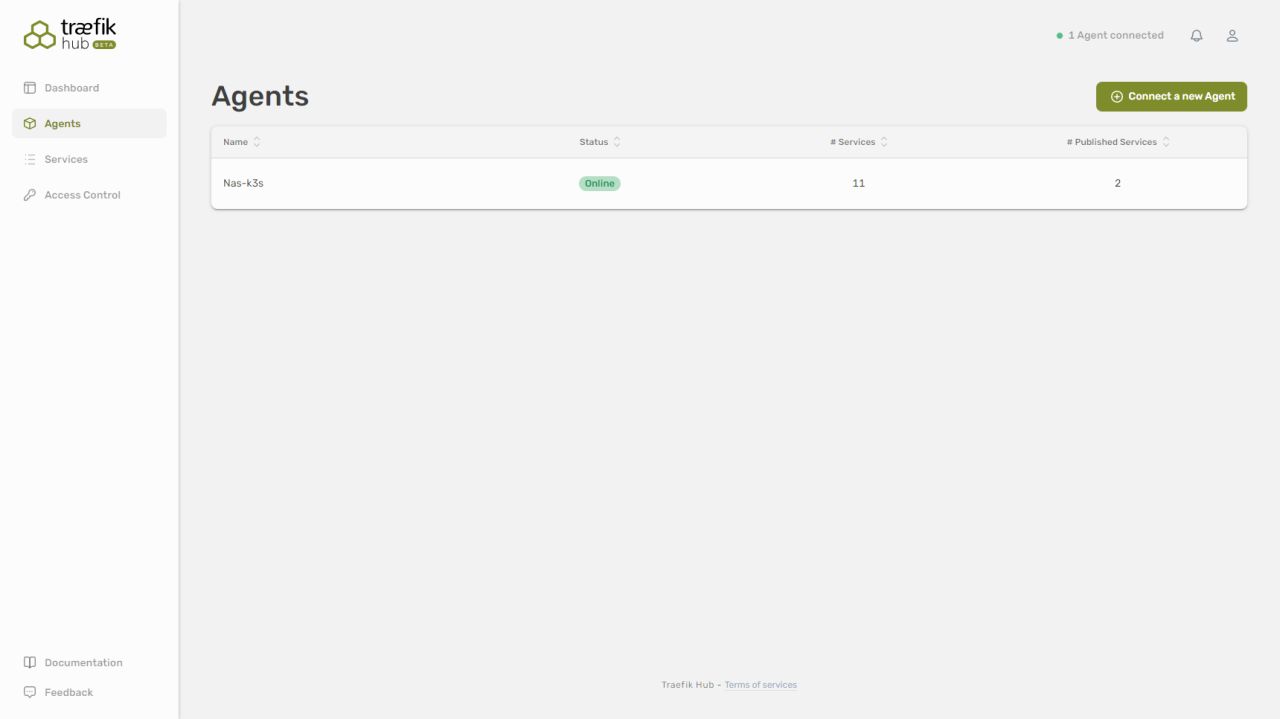Click the Feedback speech bubble icon

(30, 692)
